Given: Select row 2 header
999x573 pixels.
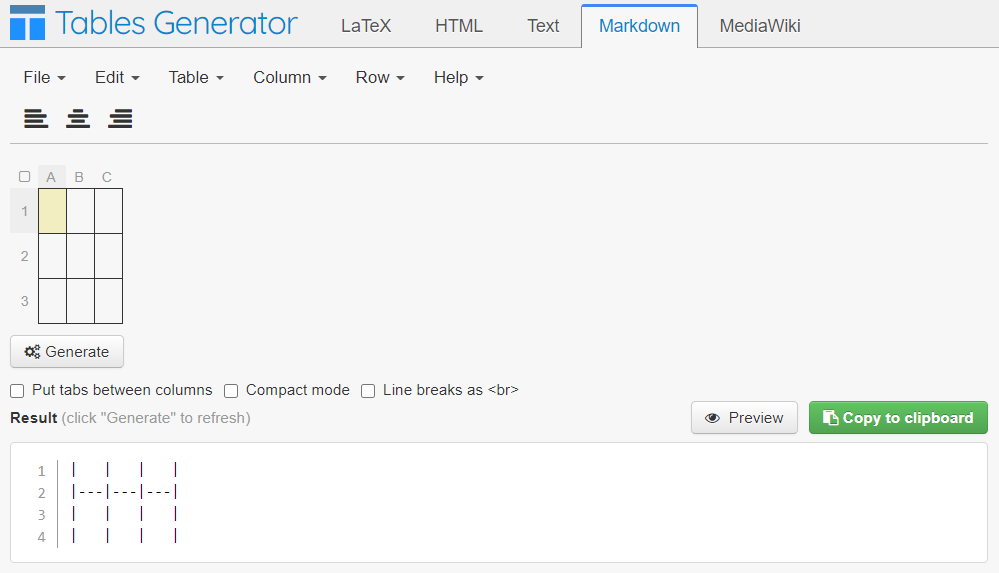Looking at the screenshot, I should pyautogui.click(x=24, y=256).
